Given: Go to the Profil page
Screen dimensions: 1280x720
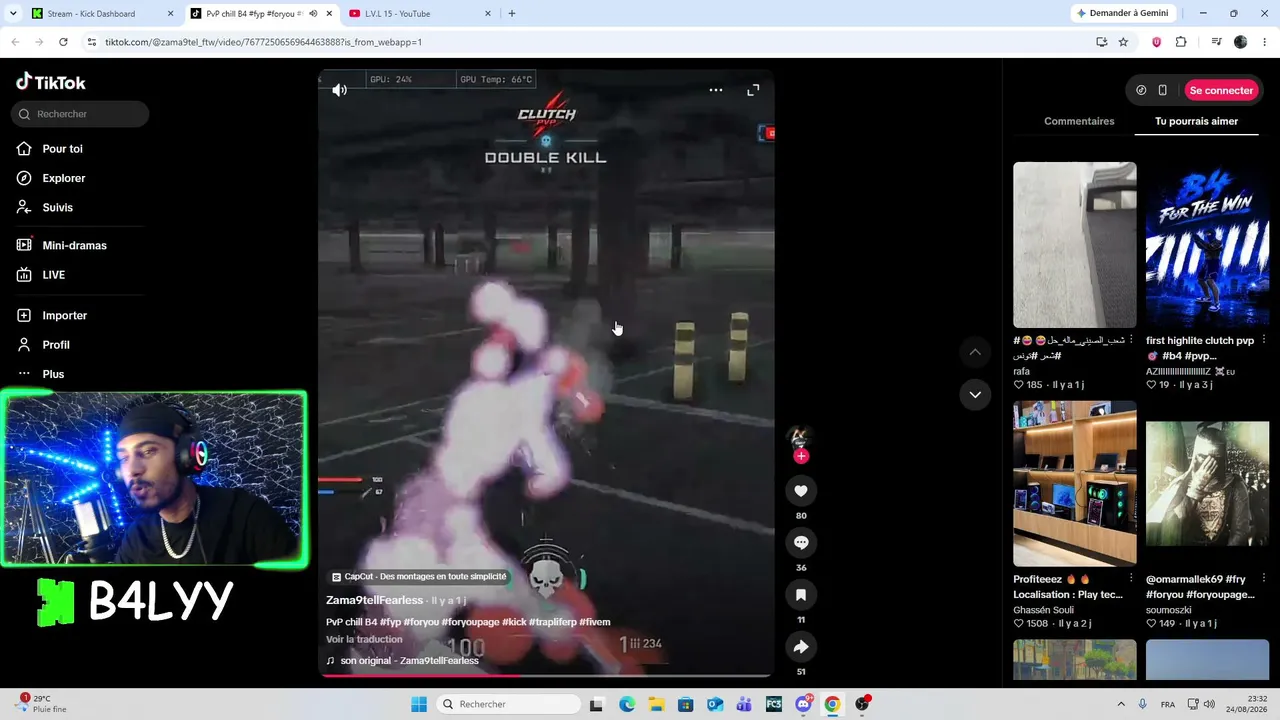Looking at the screenshot, I should [x=56, y=345].
